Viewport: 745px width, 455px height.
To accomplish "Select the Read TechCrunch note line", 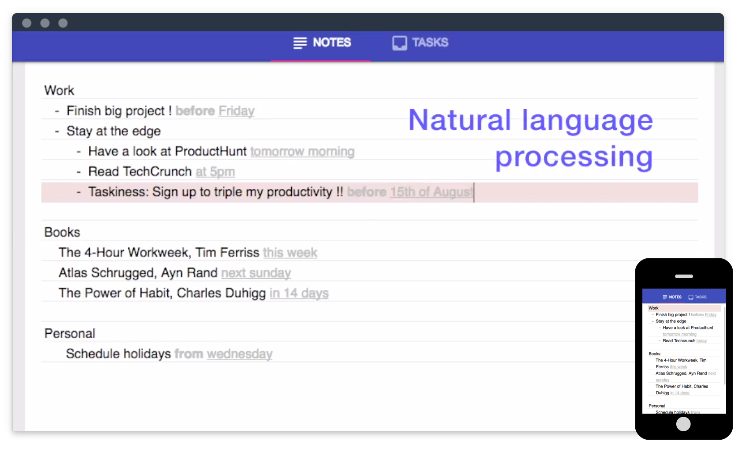I will (140, 171).
